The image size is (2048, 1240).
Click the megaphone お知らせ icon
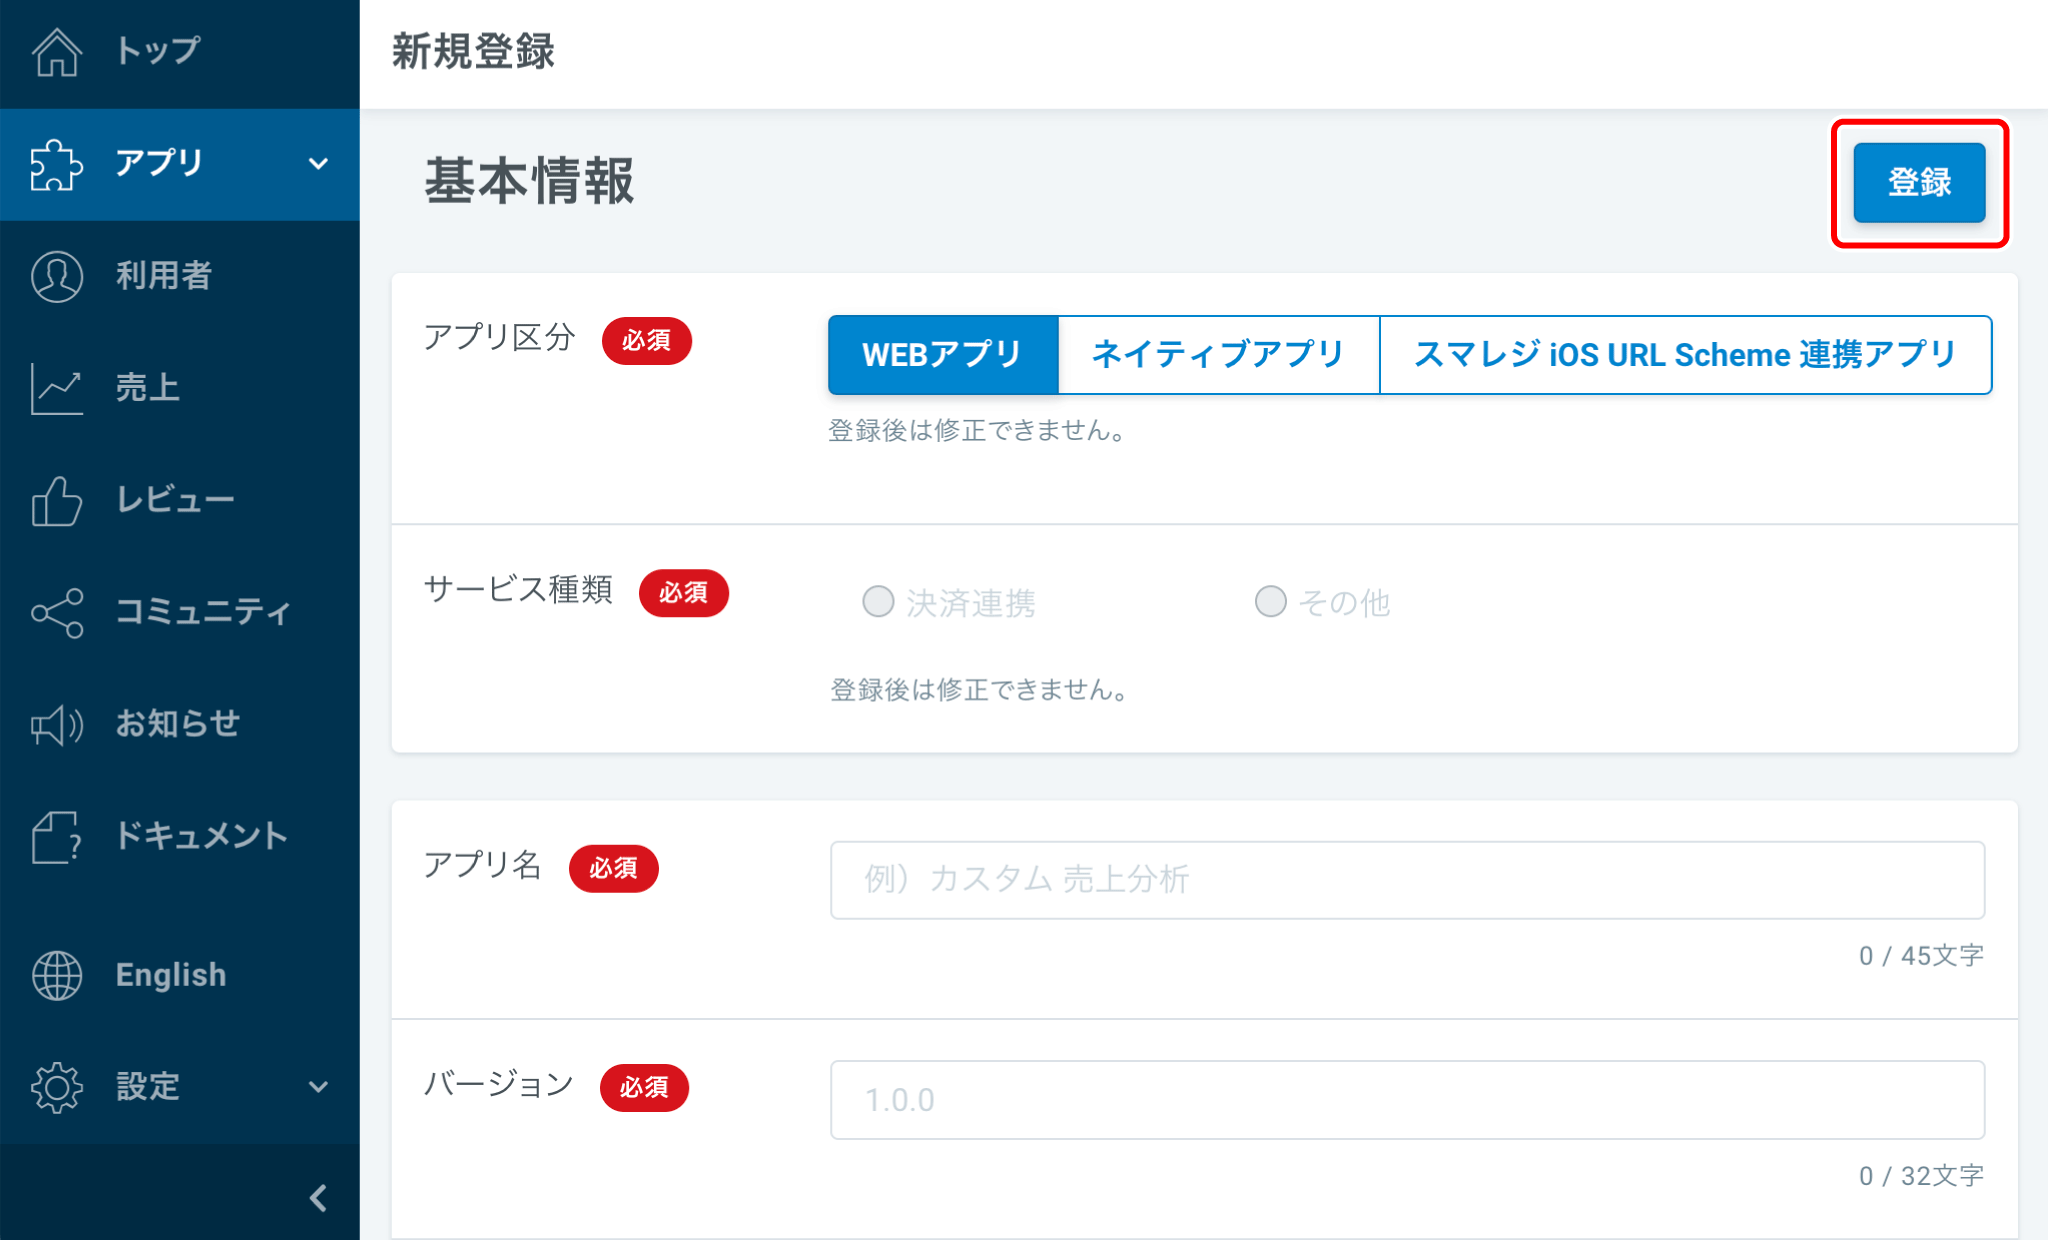[x=57, y=724]
